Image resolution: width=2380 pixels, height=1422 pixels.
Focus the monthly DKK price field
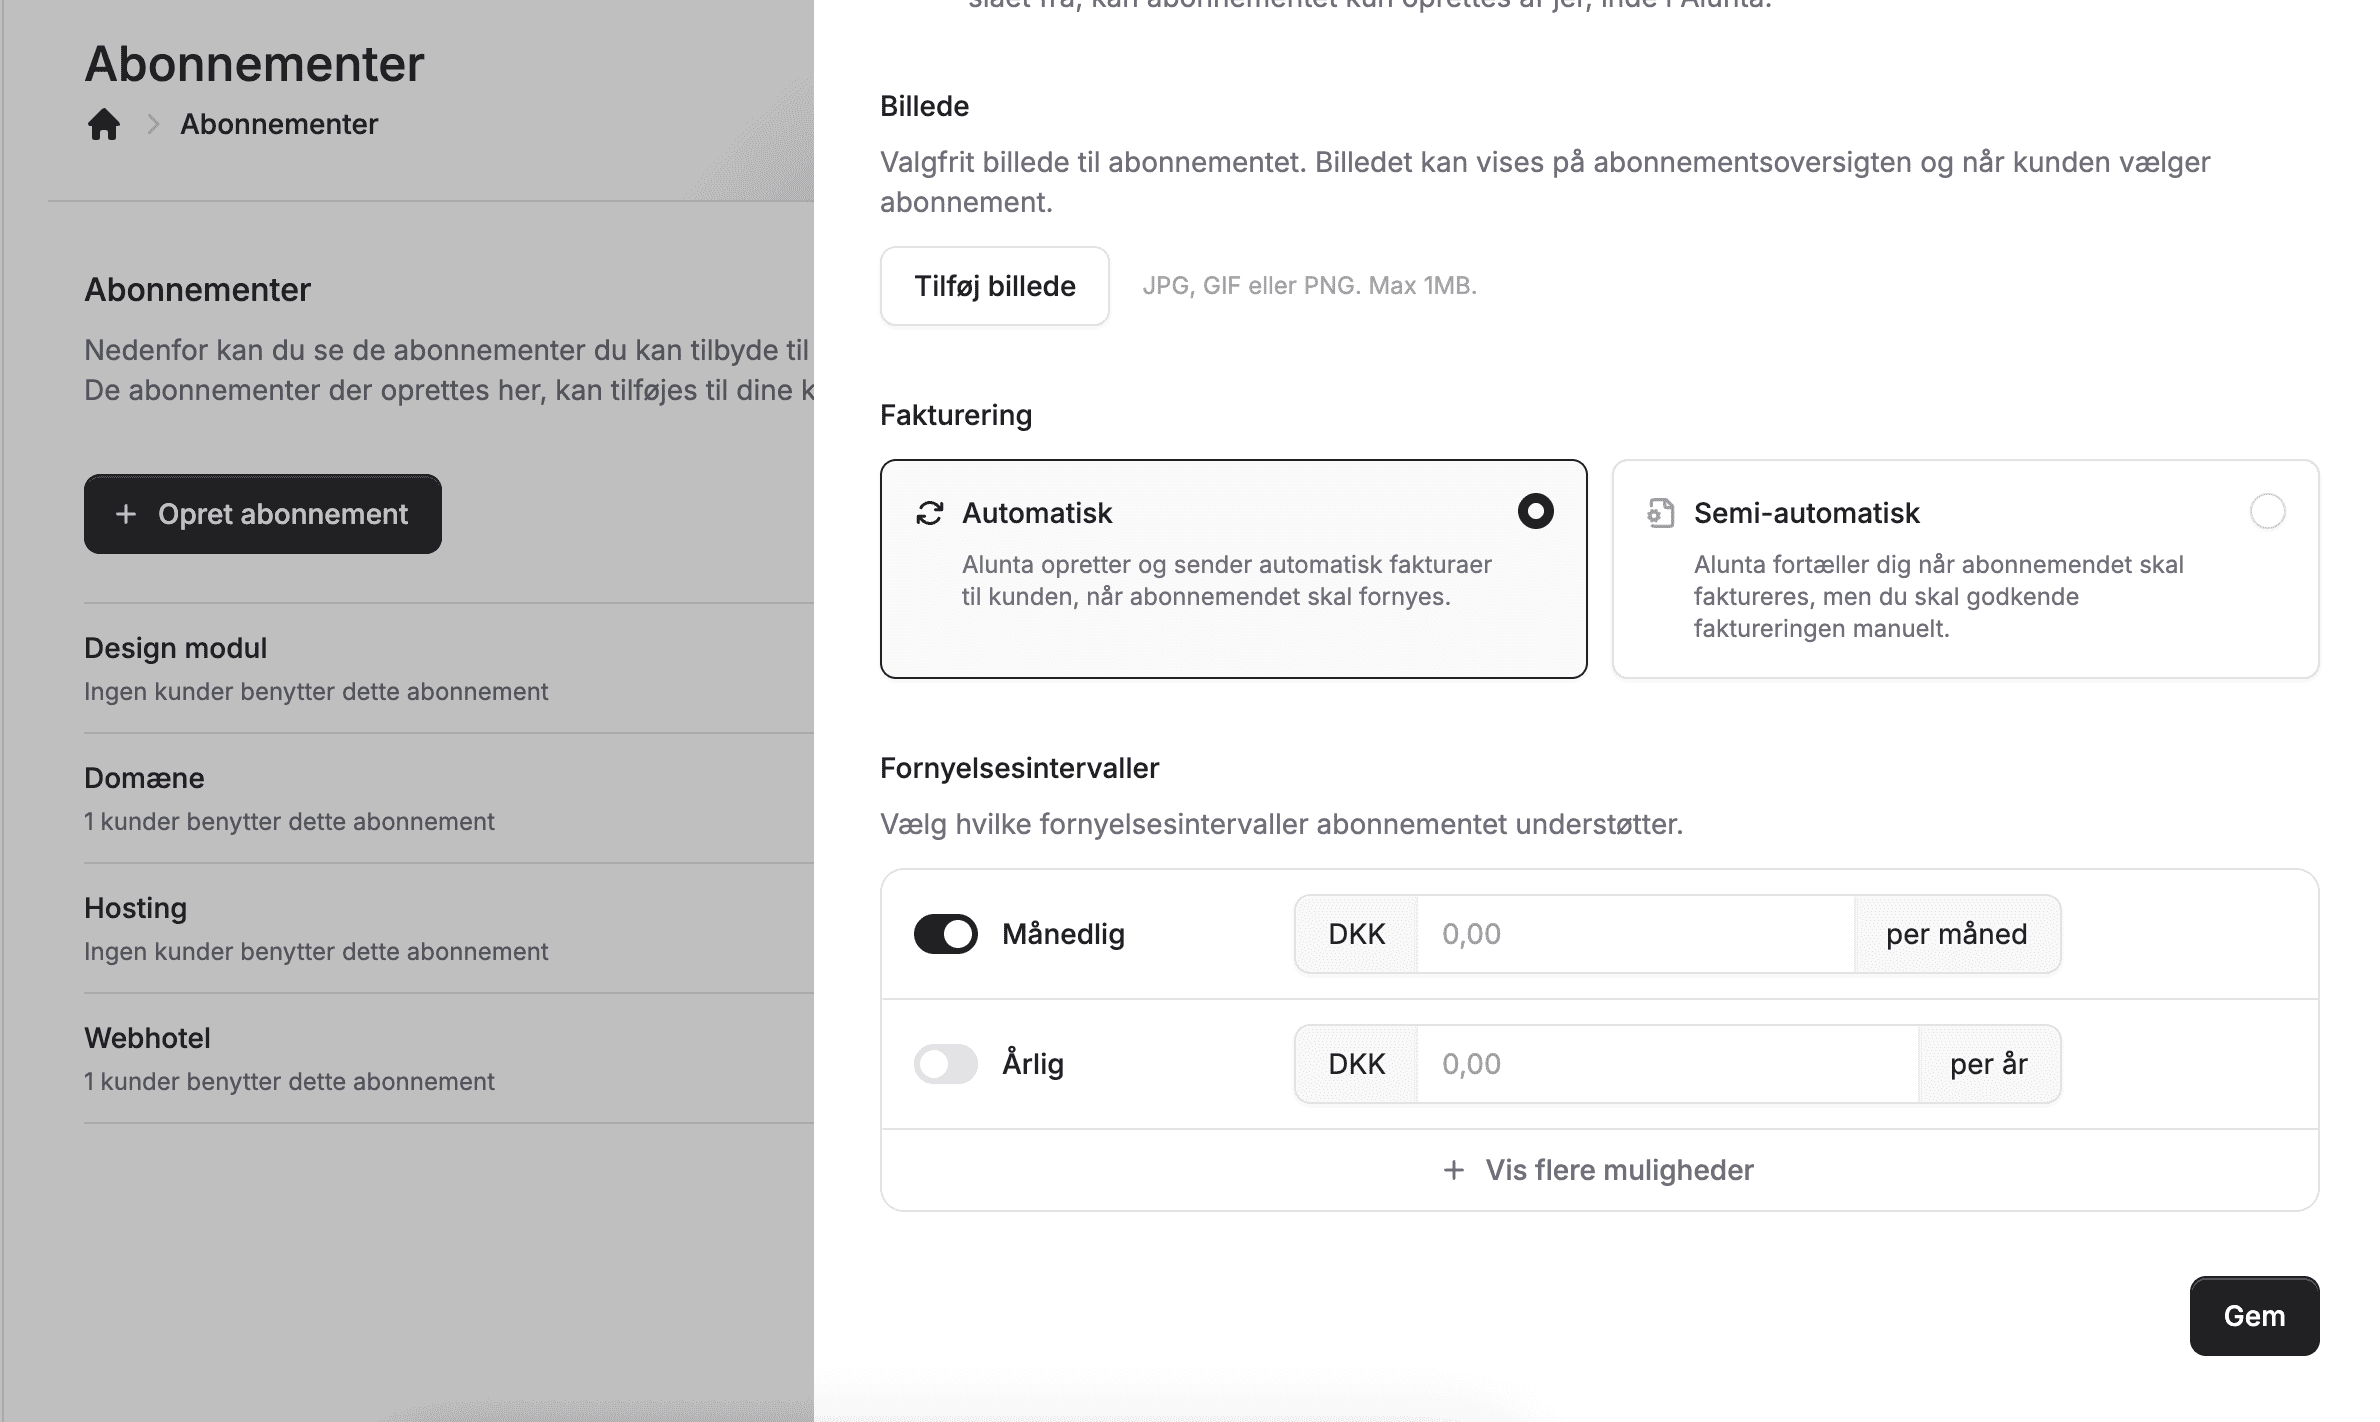[x=1635, y=934]
